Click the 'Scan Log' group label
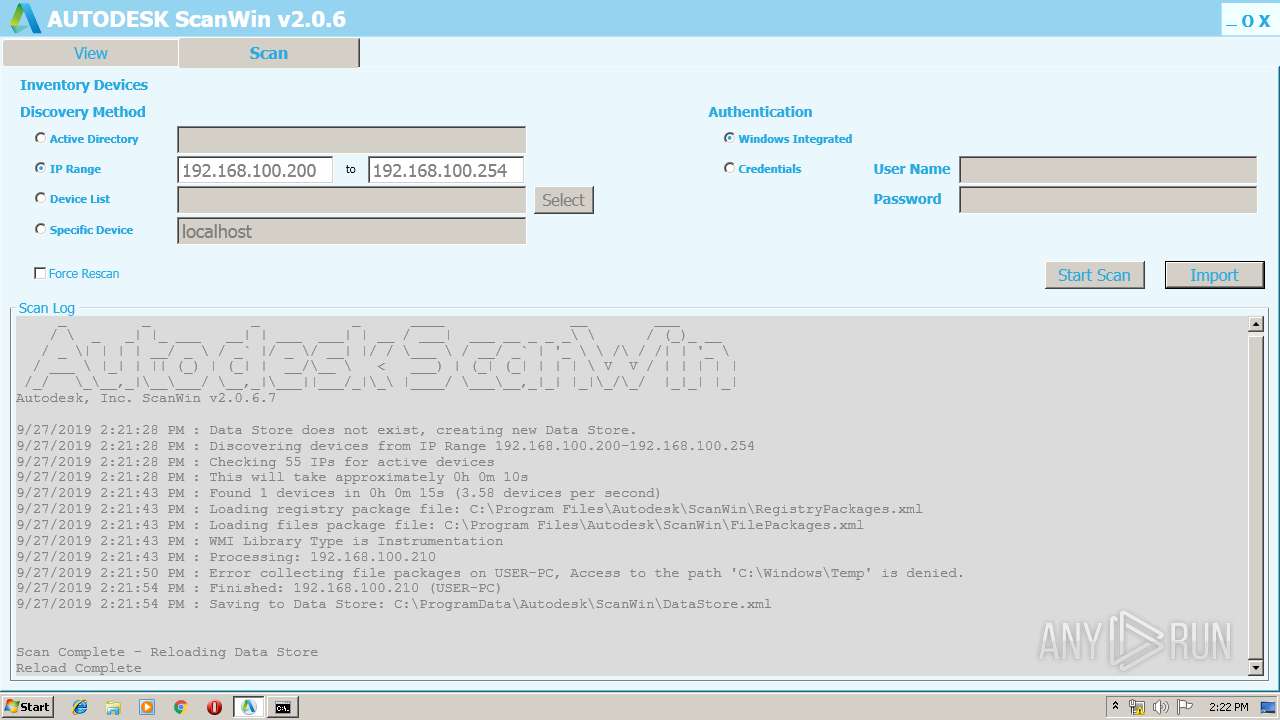Viewport: 1280px width, 720px height. pos(47,308)
